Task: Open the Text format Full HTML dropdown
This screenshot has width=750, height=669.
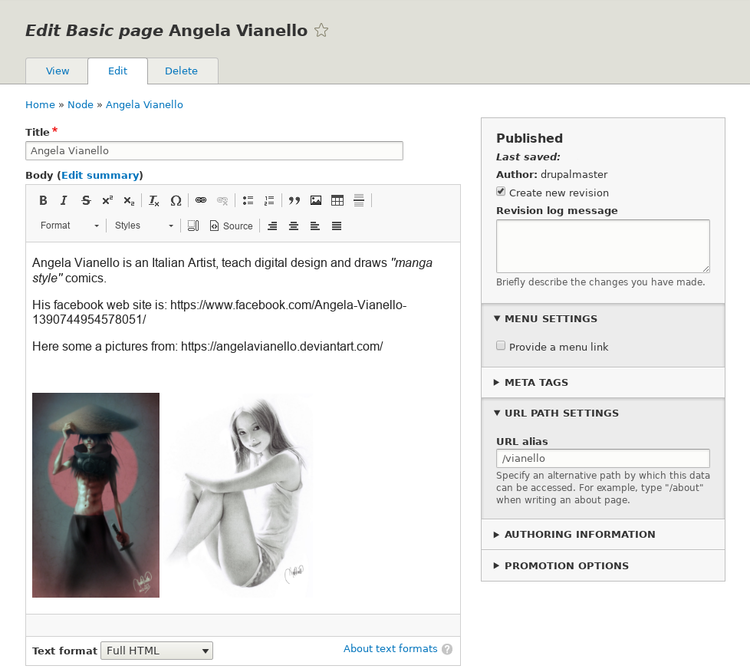Action: (157, 651)
